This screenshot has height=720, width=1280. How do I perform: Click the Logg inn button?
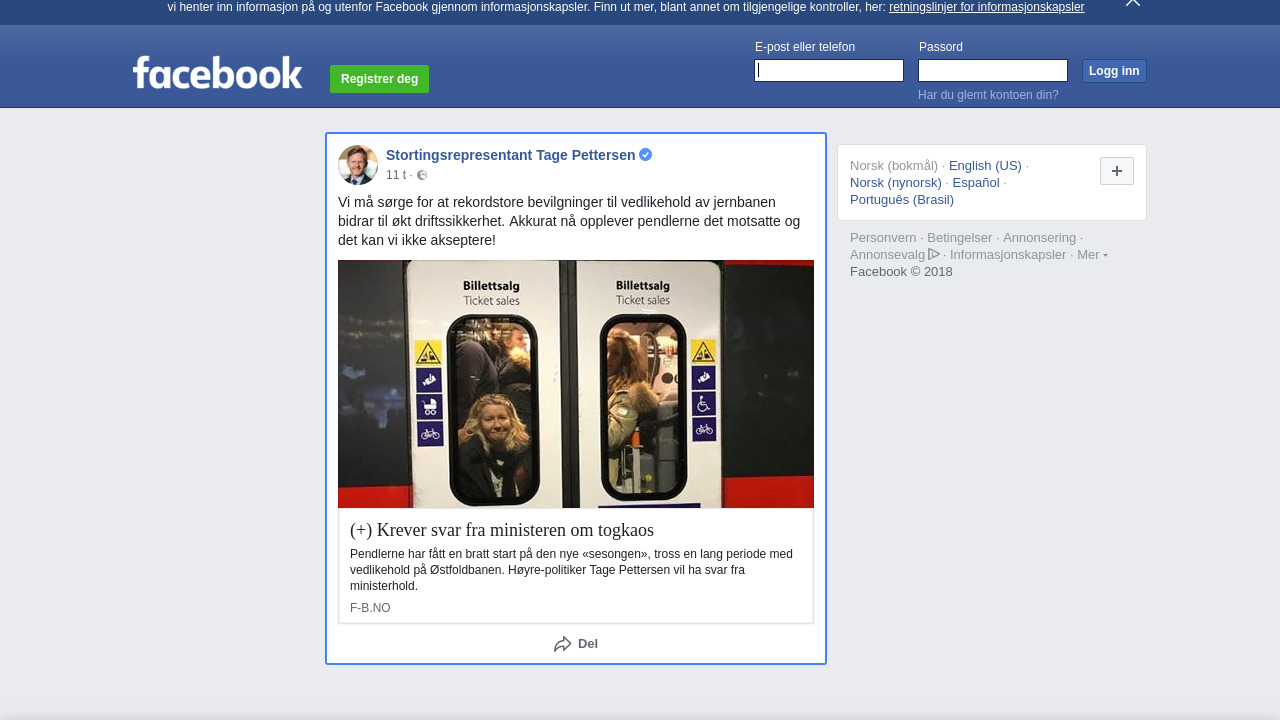pos(1114,71)
